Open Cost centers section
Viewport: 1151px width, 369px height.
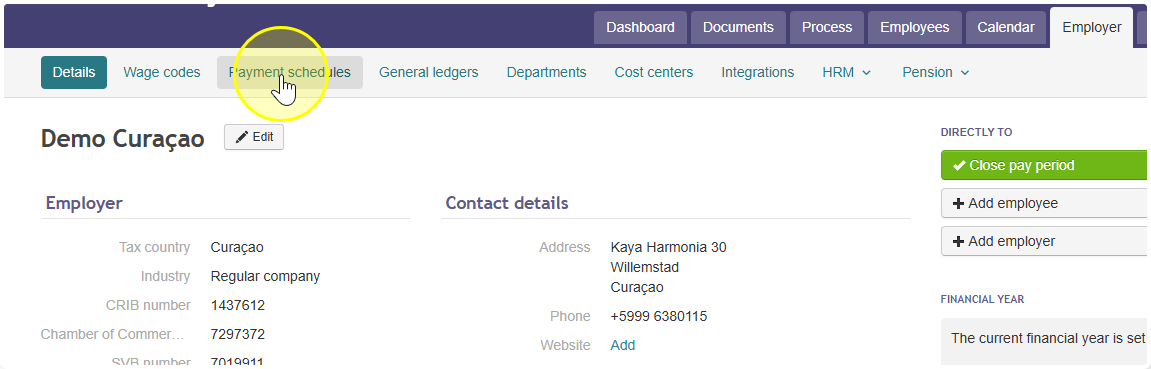coord(653,73)
